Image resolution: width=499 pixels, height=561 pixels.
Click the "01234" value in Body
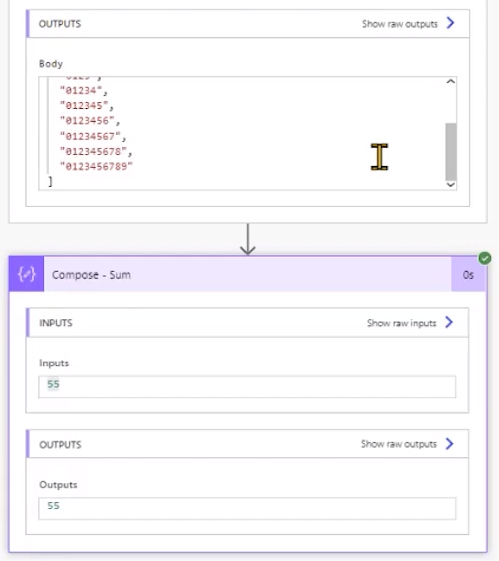(81, 91)
